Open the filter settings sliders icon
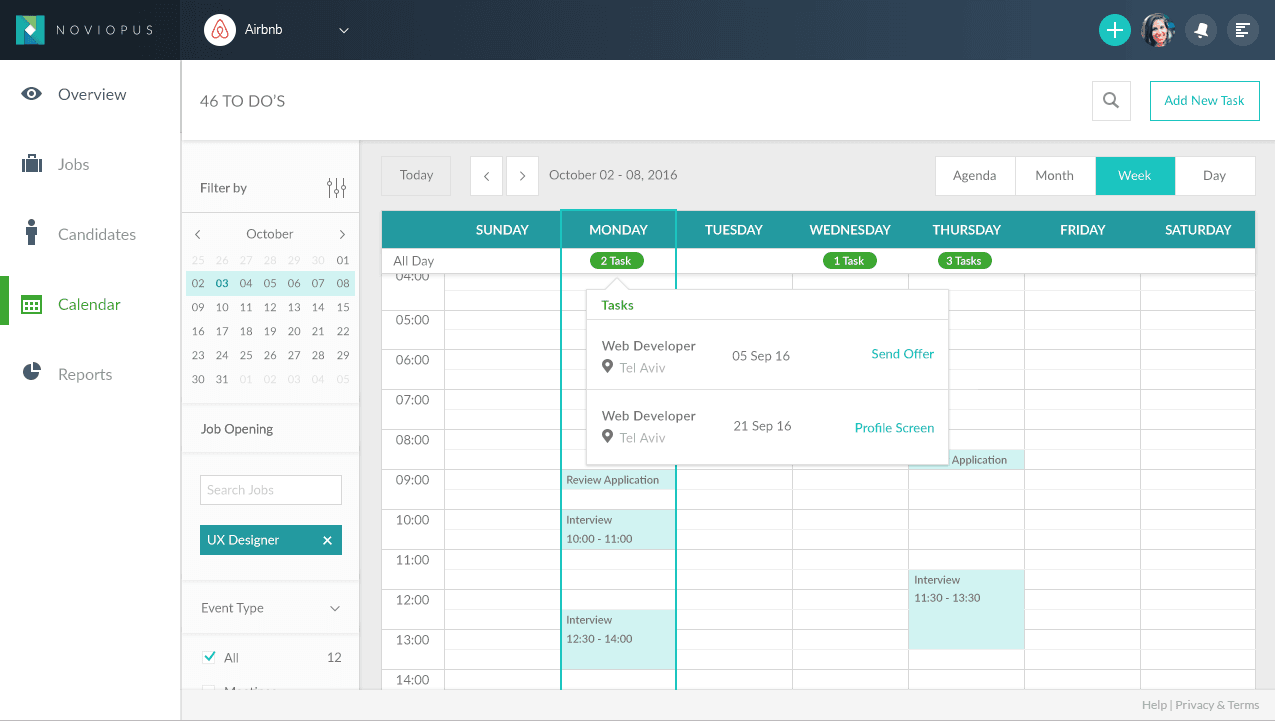This screenshot has height=721, width=1275. tap(337, 187)
